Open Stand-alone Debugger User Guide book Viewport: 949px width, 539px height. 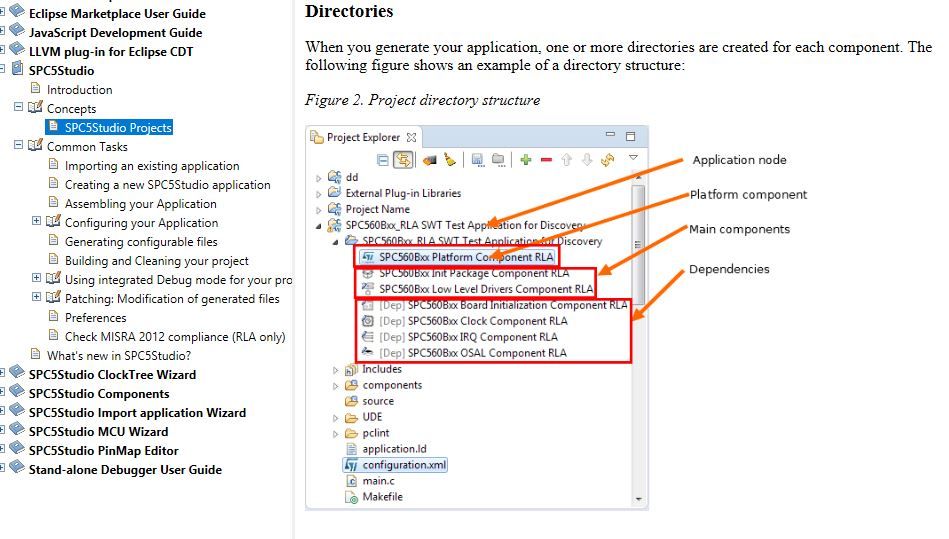pos(125,469)
